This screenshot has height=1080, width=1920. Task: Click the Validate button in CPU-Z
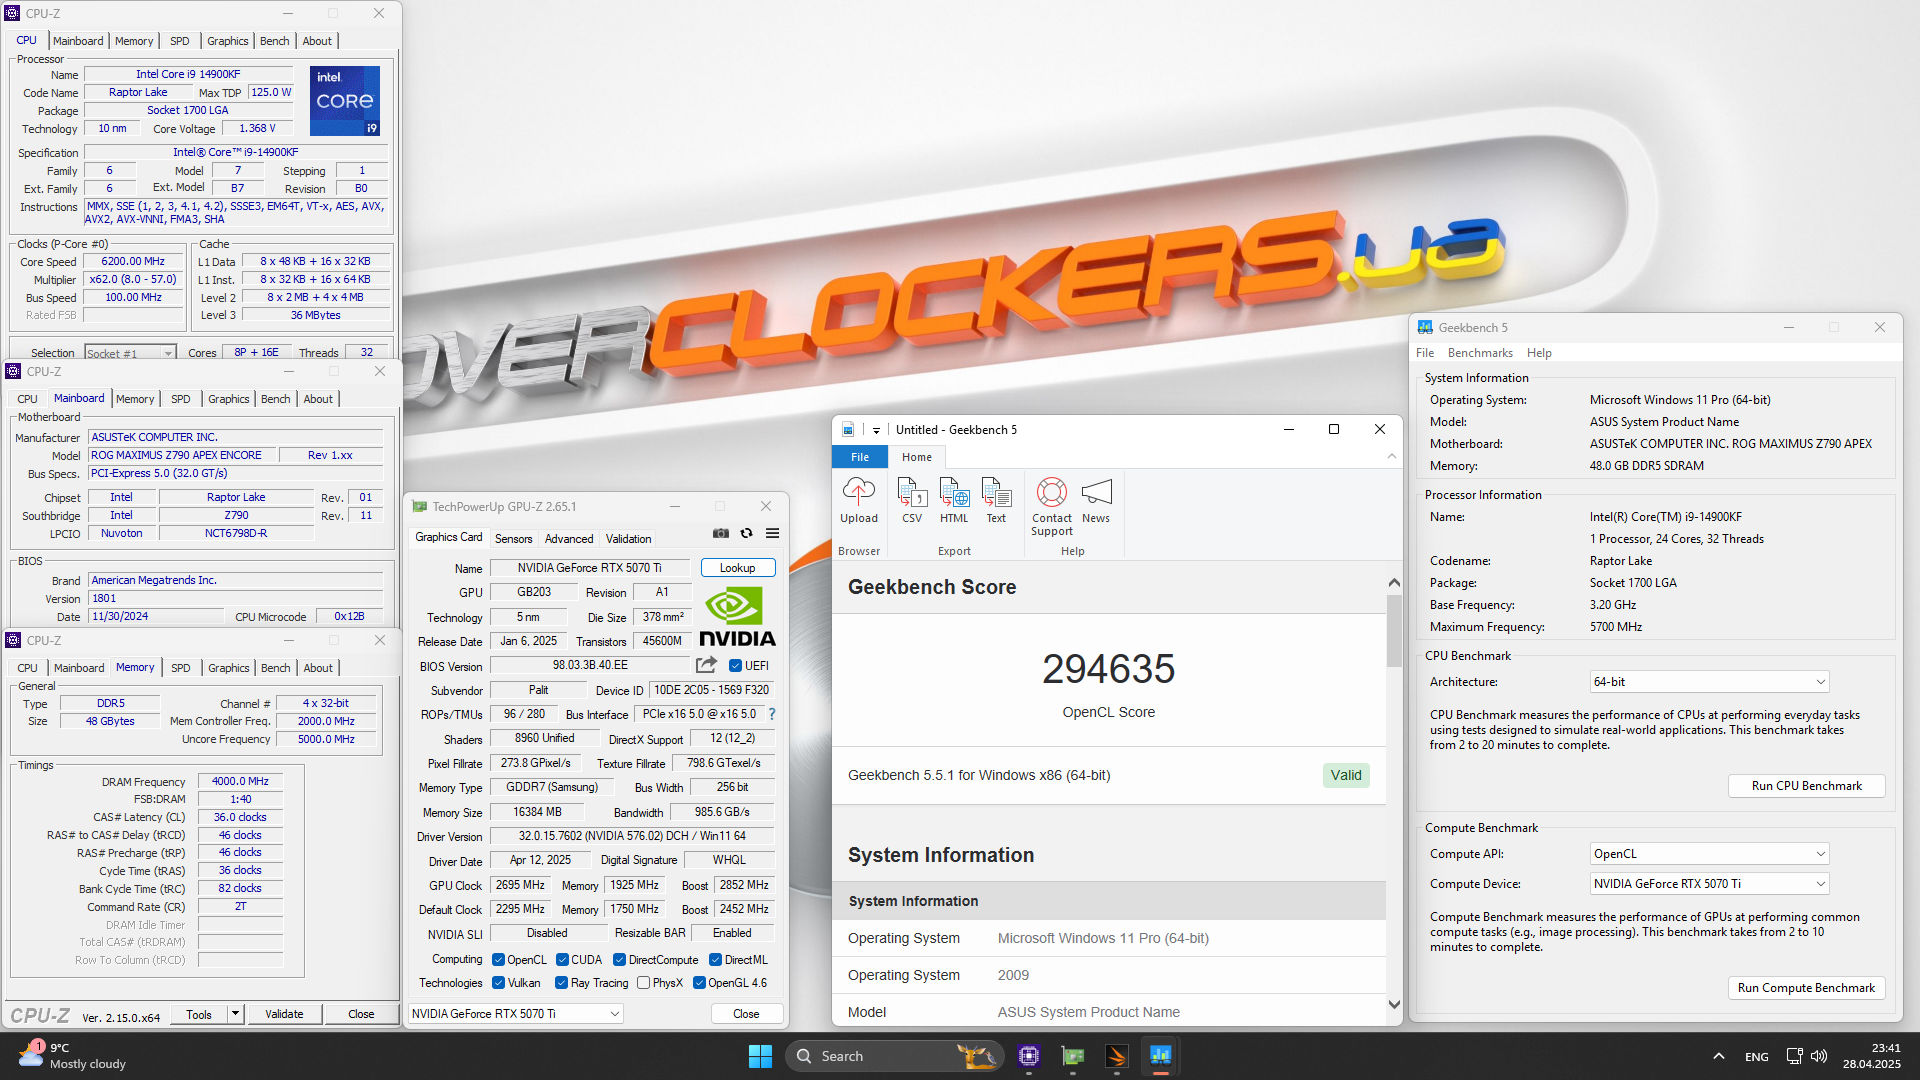284,1014
